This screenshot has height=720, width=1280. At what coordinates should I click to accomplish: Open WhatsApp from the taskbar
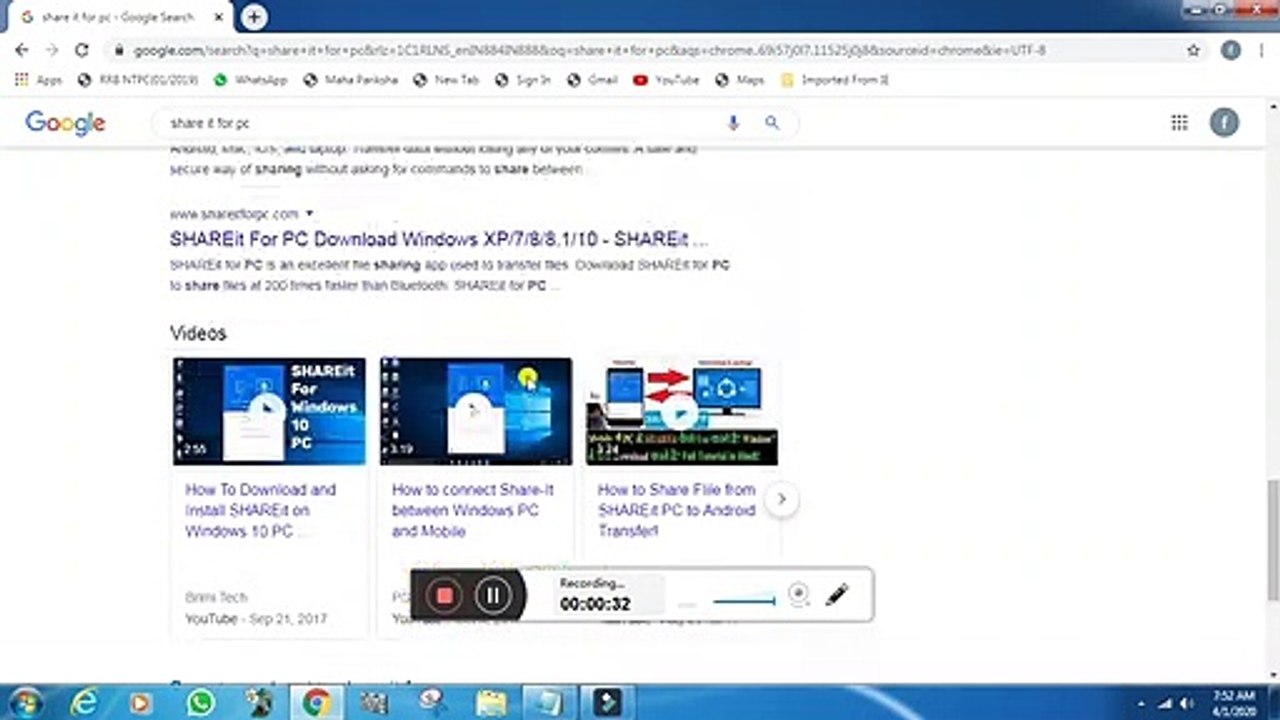click(x=200, y=702)
